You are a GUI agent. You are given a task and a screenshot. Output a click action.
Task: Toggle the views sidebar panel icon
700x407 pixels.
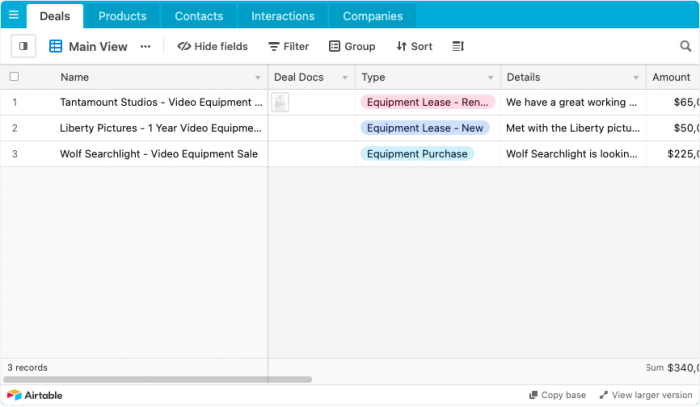coord(23,46)
